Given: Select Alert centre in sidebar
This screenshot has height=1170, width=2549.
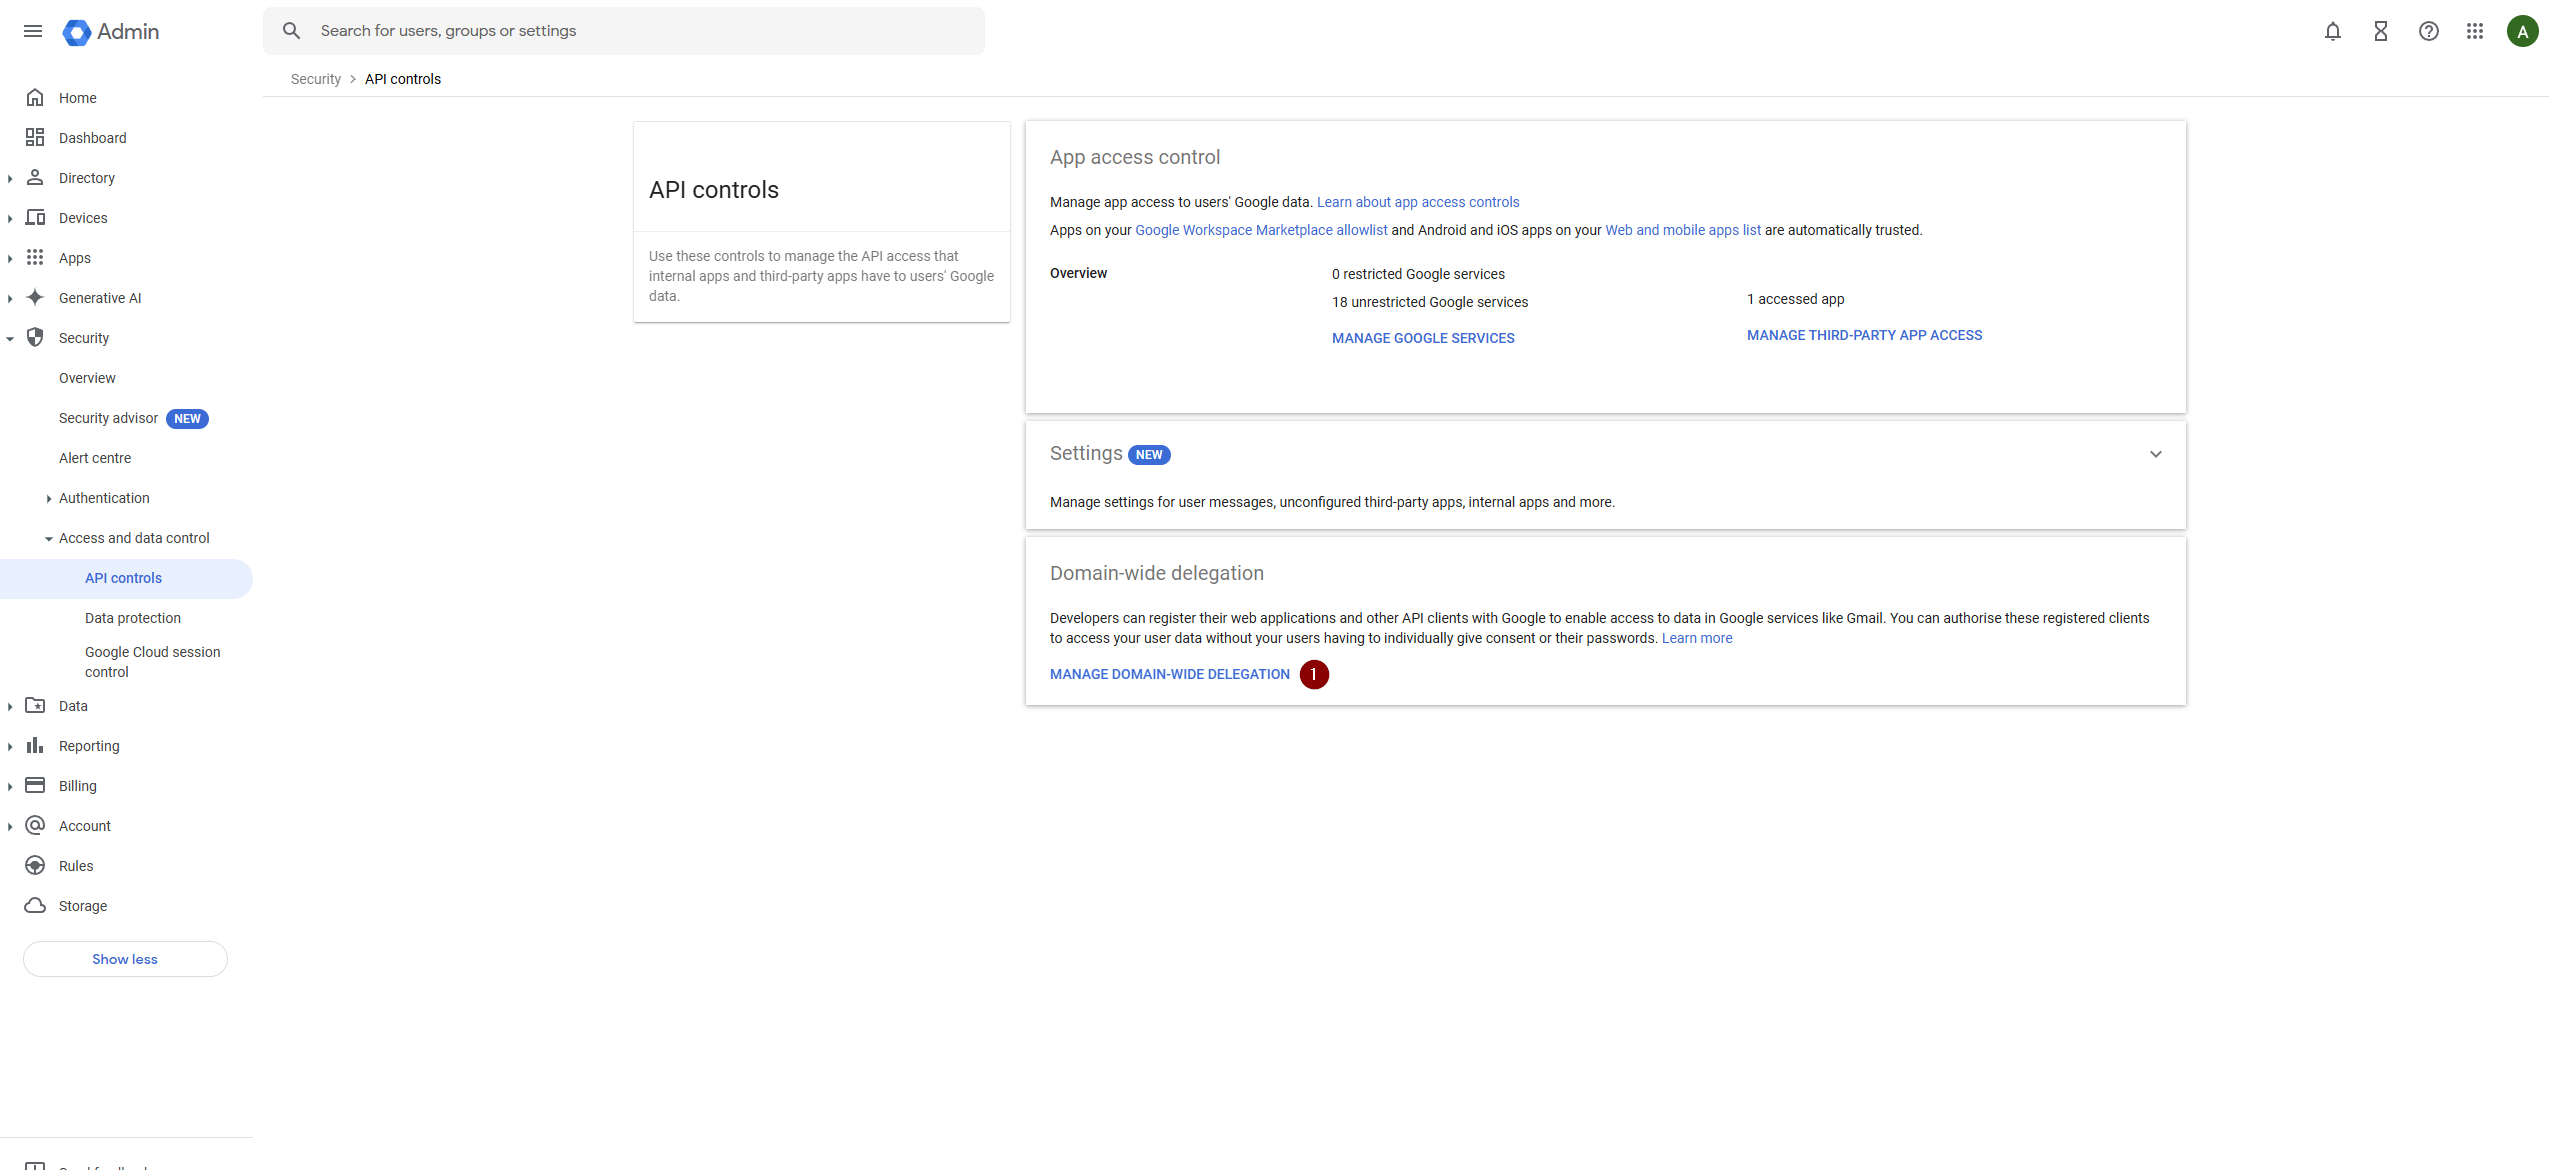Looking at the screenshot, I should [95, 458].
